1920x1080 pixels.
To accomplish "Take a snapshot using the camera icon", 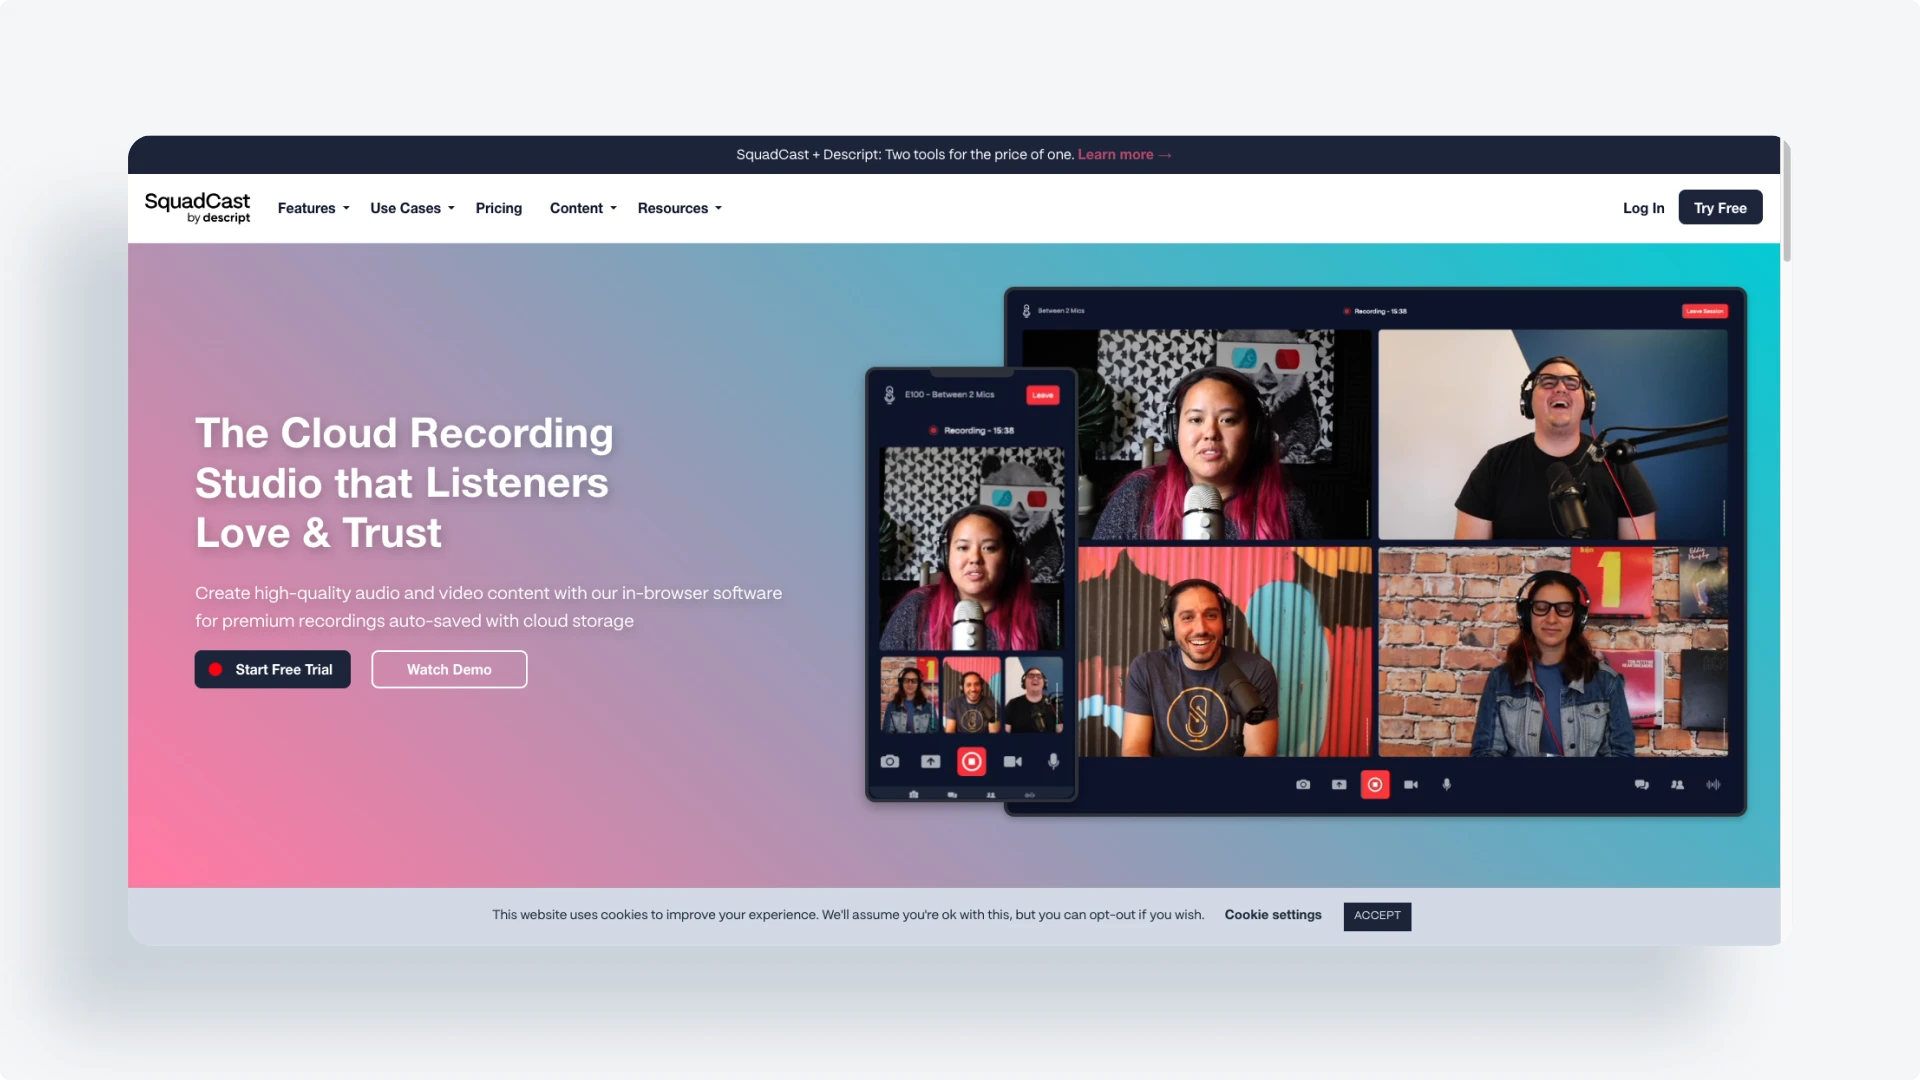I will point(1302,784).
